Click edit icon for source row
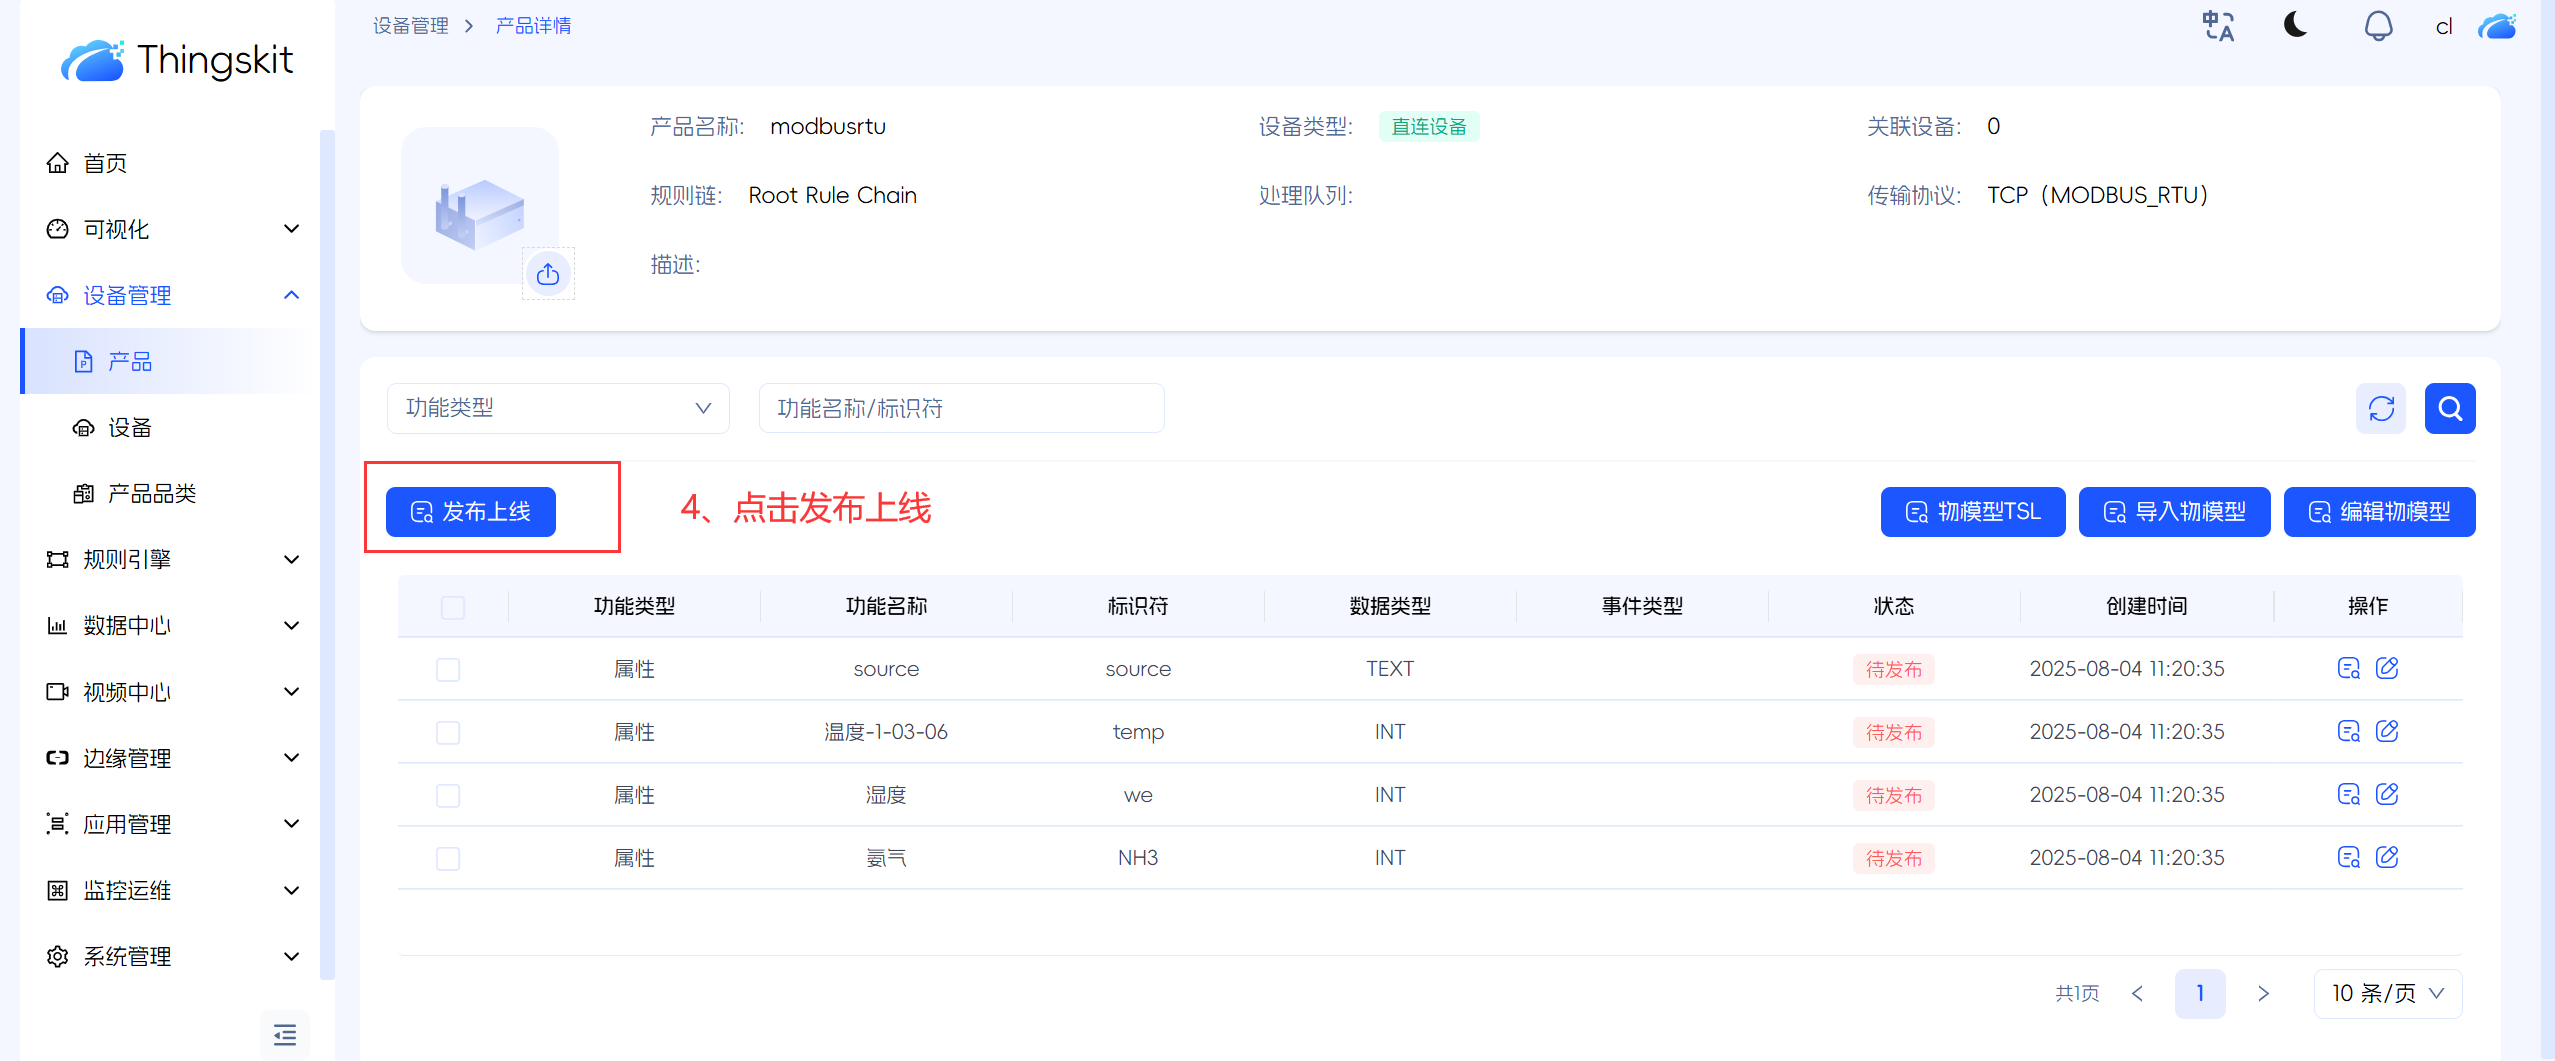2555x1061 pixels. pyautogui.click(x=2387, y=668)
